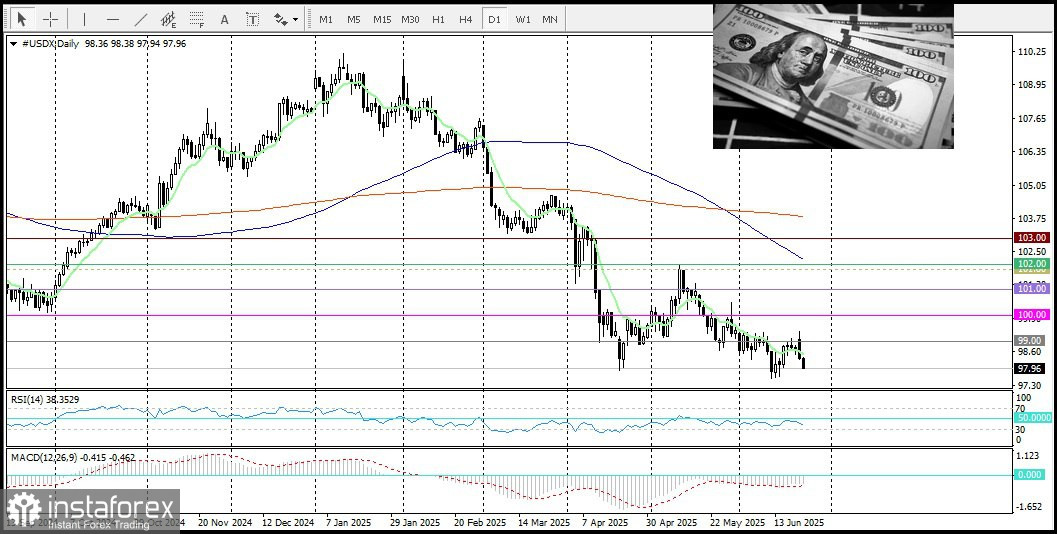
Task: Select the cursor arrow tool
Action: click(22, 19)
